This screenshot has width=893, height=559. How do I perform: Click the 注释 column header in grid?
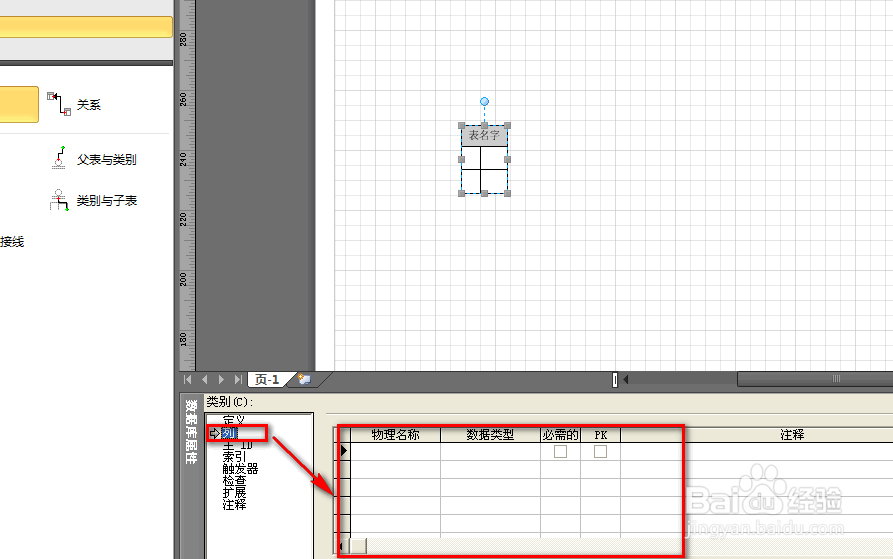(x=792, y=435)
